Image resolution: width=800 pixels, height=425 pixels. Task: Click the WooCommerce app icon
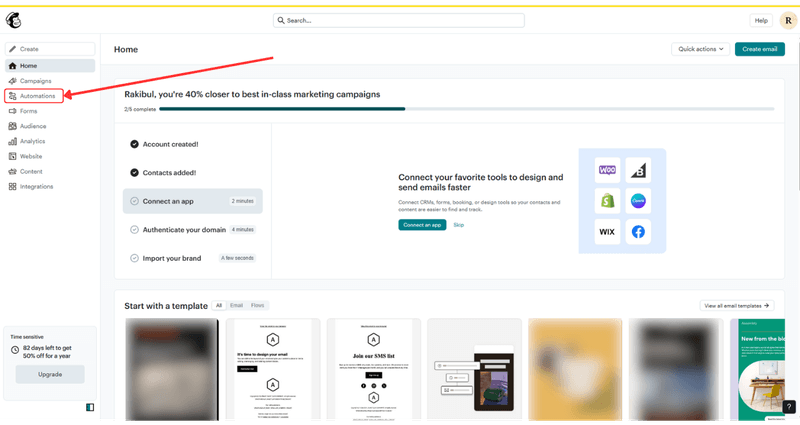coord(607,170)
